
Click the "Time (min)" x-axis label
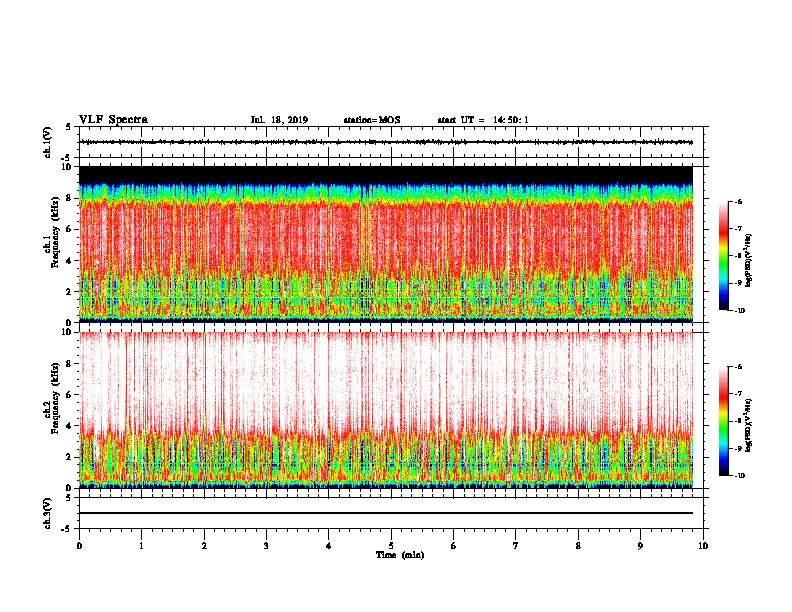tap(400, 555)
